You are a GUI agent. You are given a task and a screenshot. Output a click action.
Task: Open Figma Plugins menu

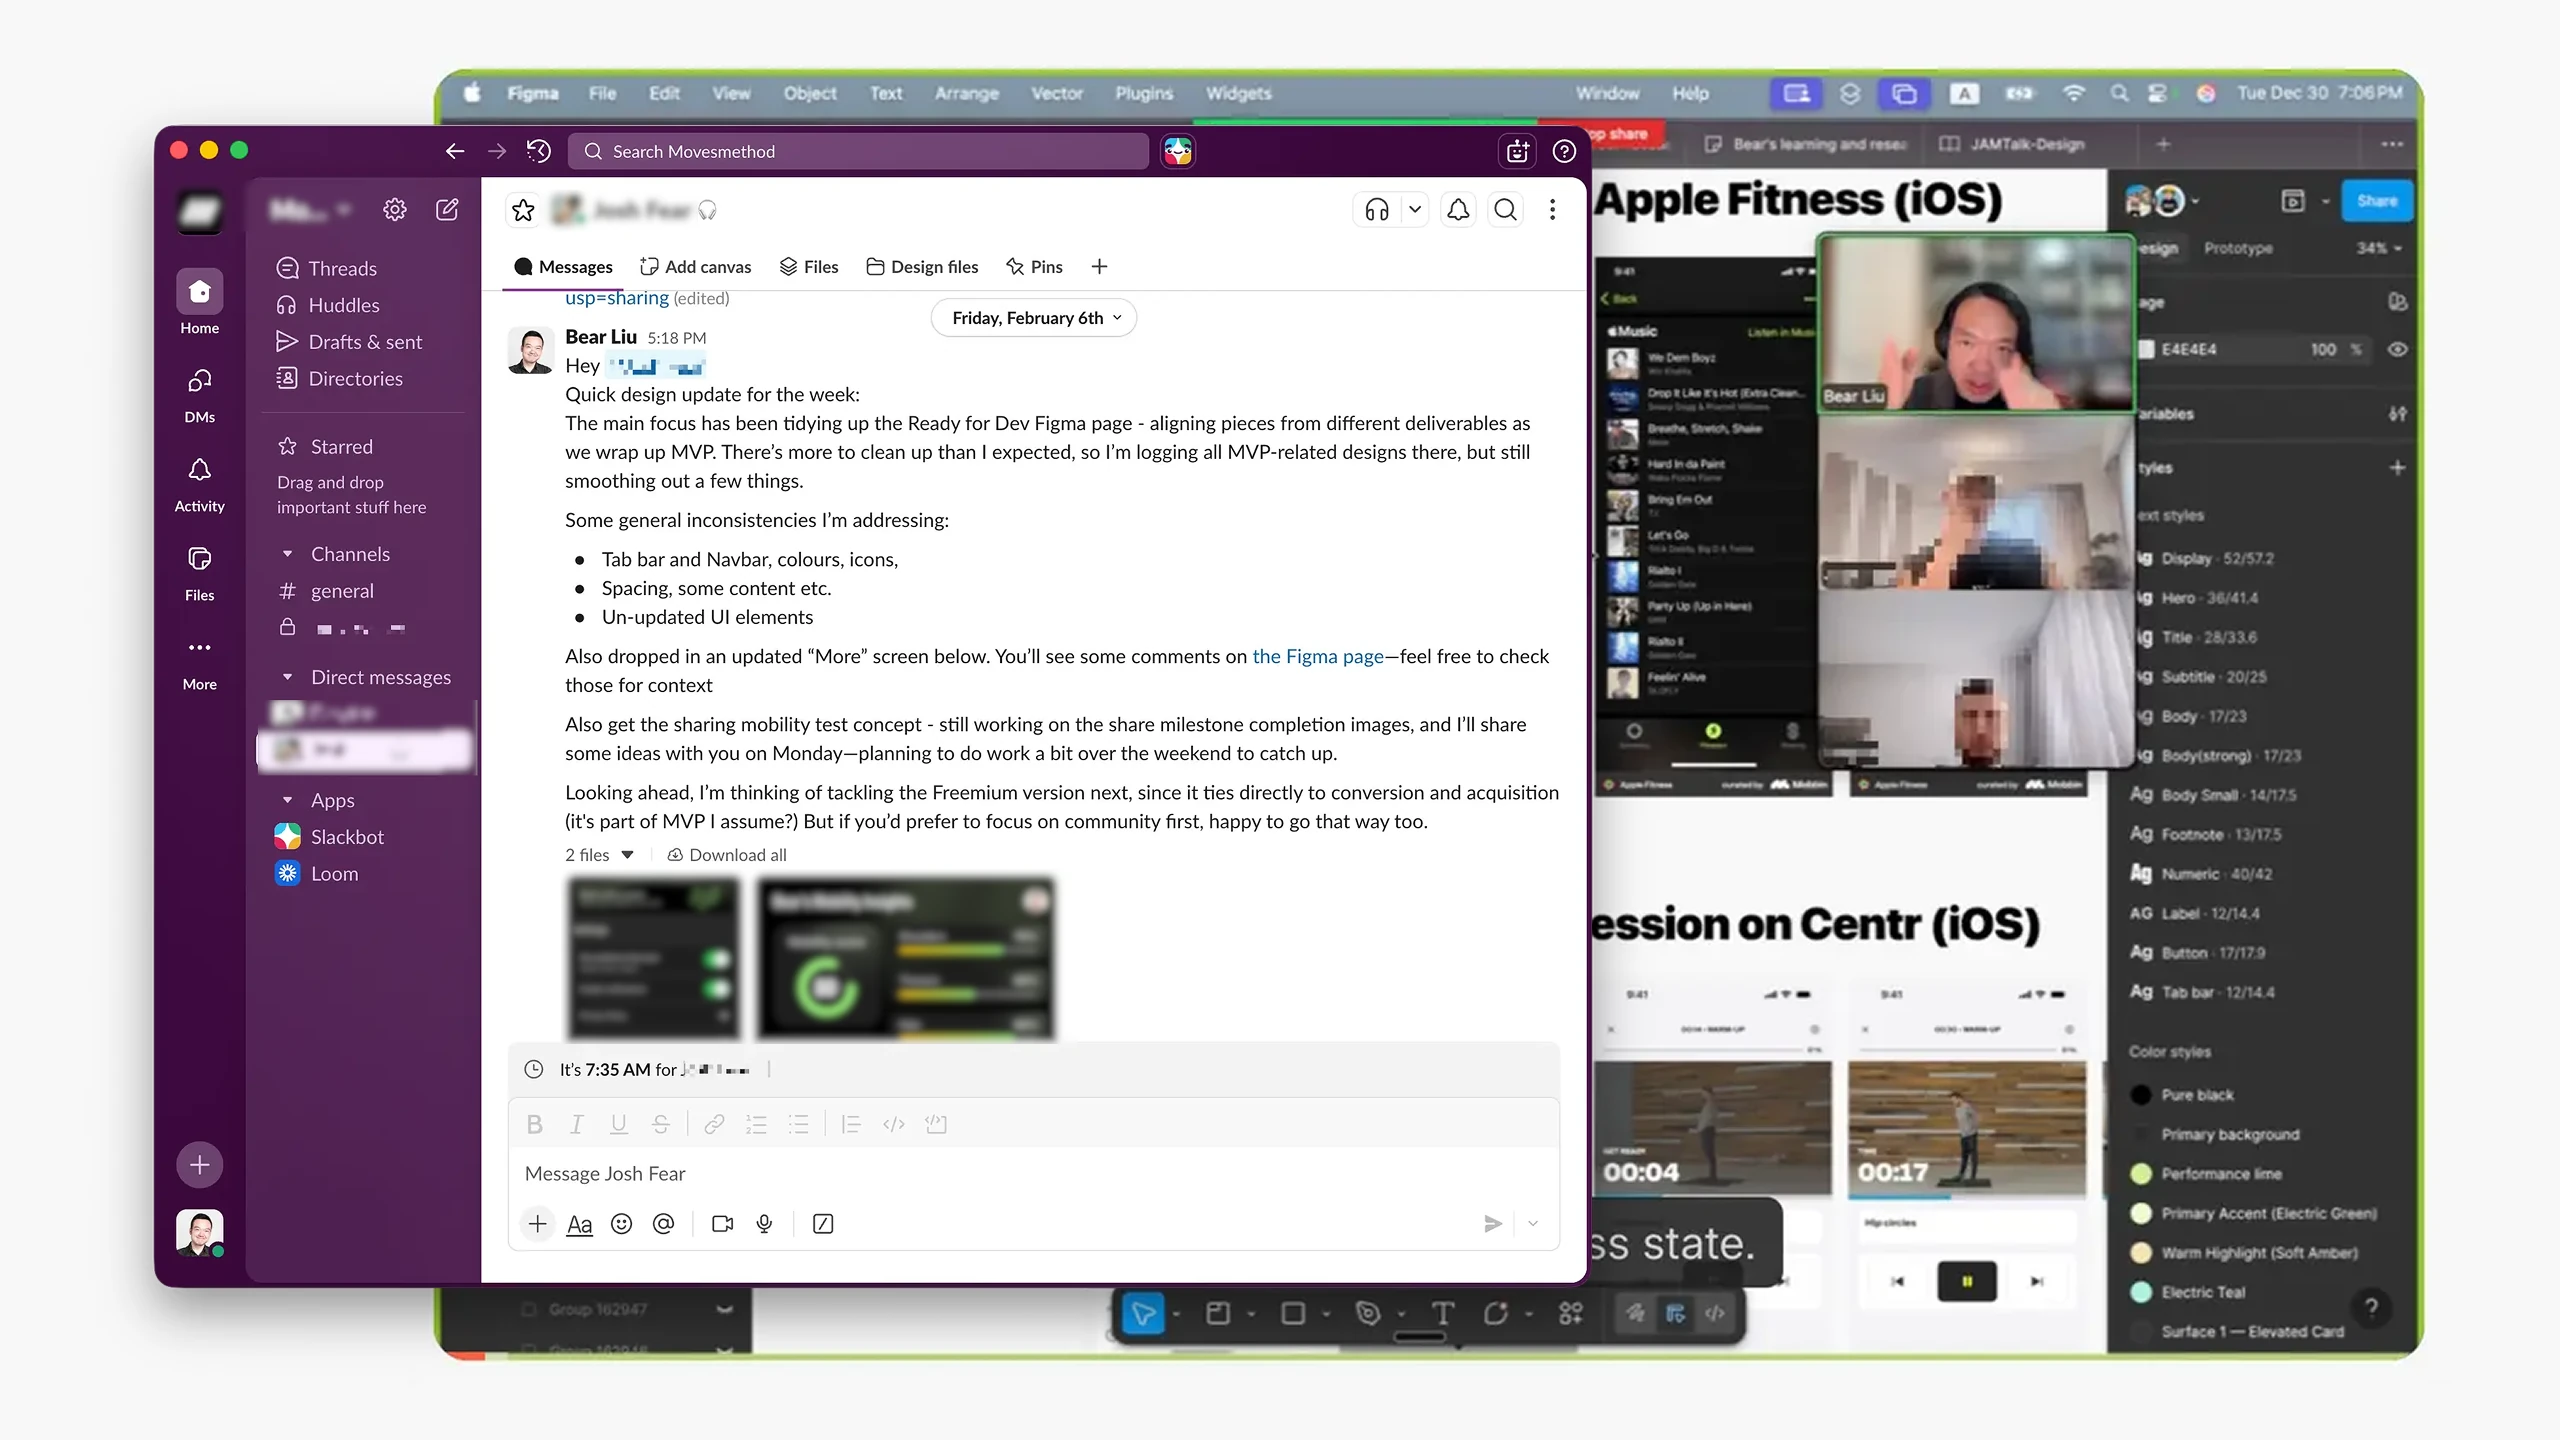[1144, 93]
